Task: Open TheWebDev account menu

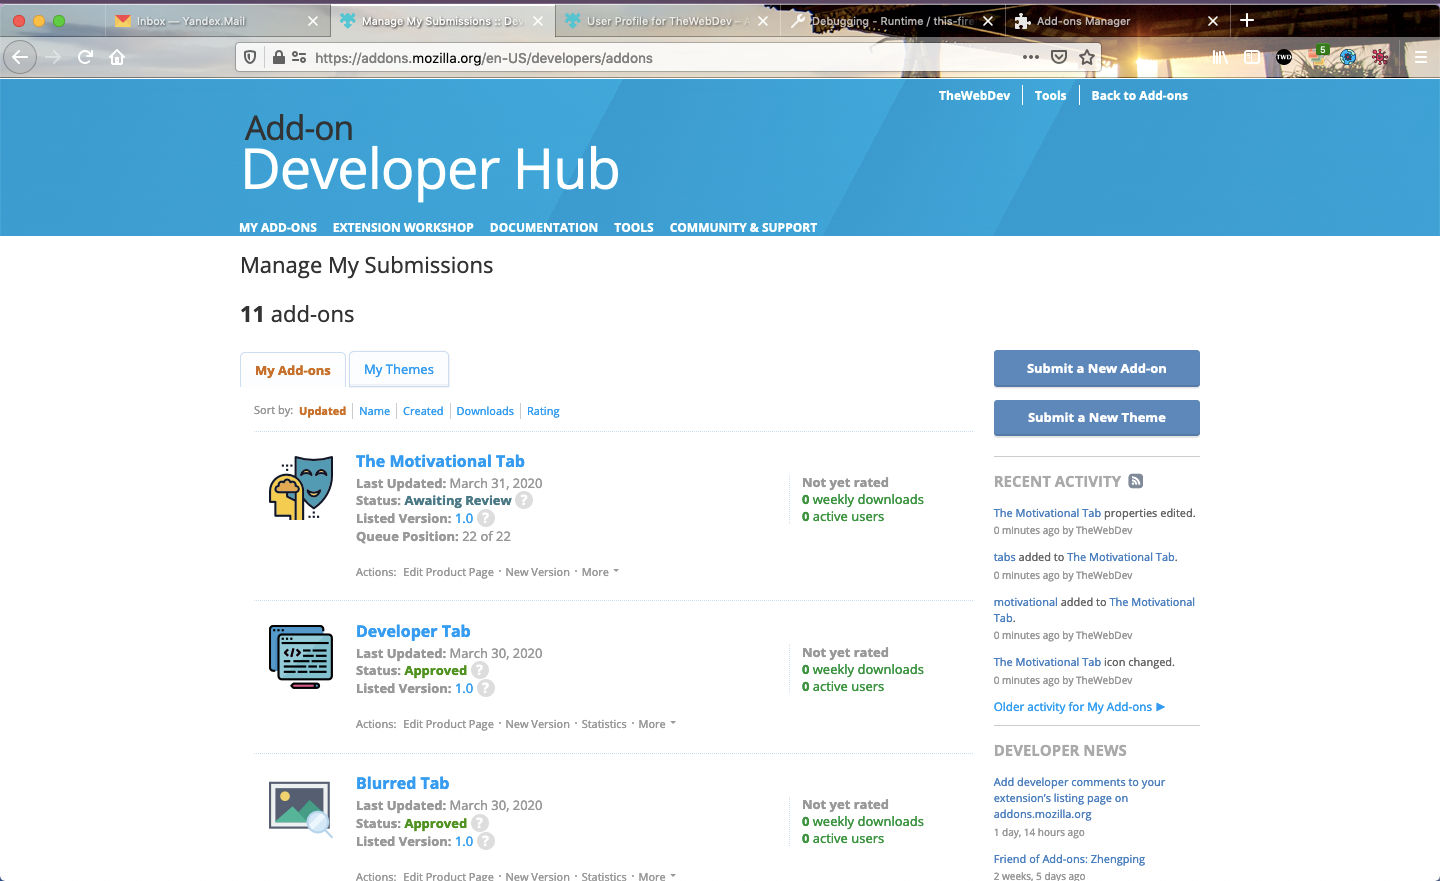Action: (x=974, y=95)
